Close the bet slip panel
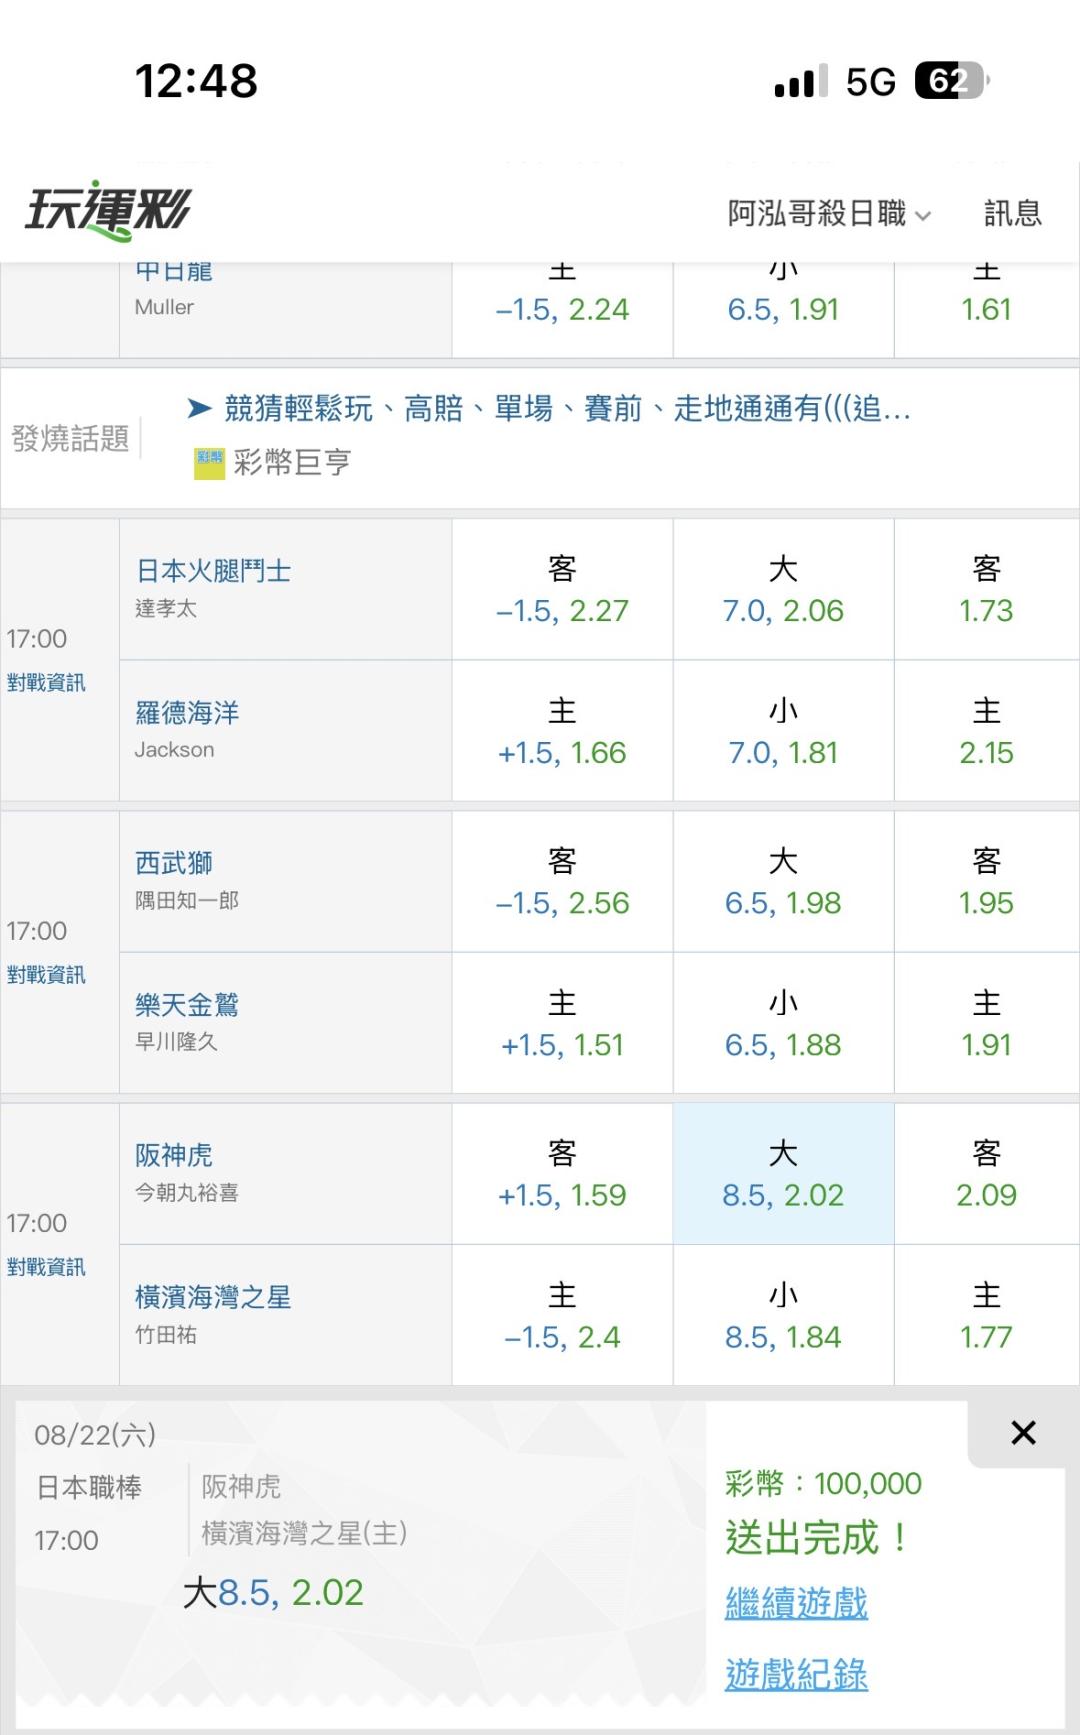Screen dimensions: 1080x1735 pyautogui.click(x=1023, y=1433)
